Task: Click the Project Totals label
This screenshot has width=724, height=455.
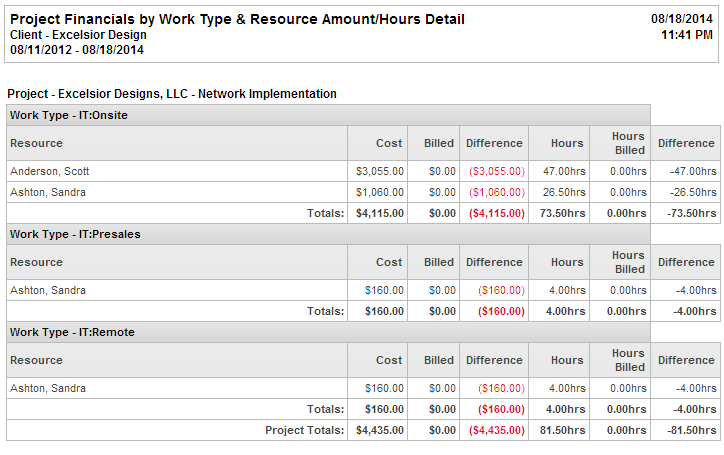Action: coord(304,430)
